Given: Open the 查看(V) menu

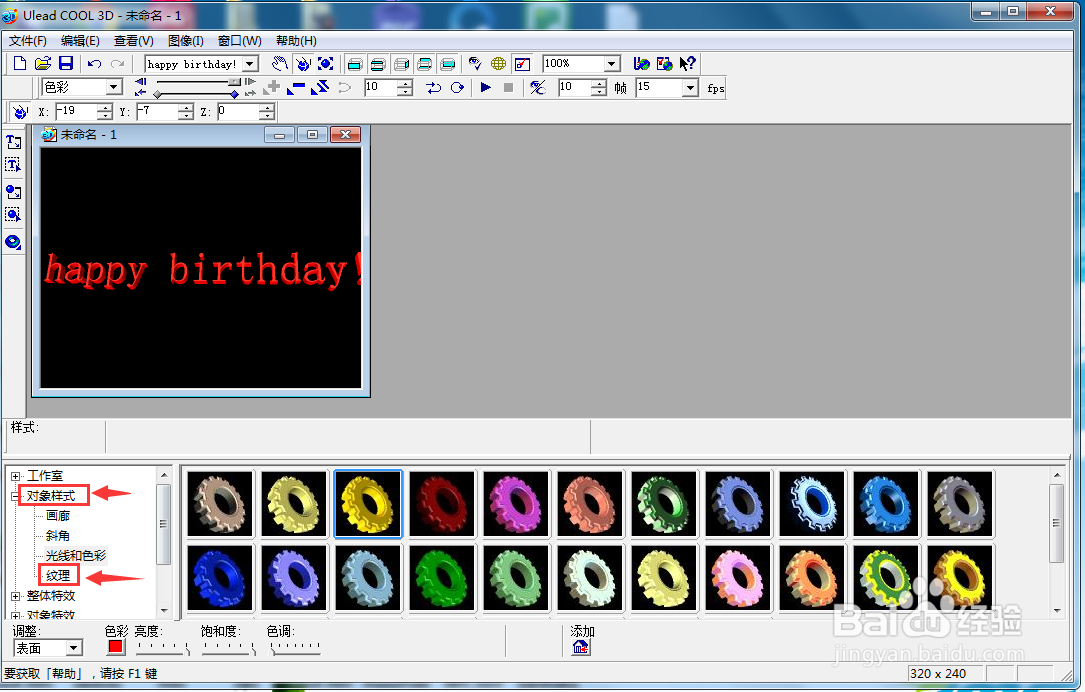Looking at the screenshot, I should 134,41.
